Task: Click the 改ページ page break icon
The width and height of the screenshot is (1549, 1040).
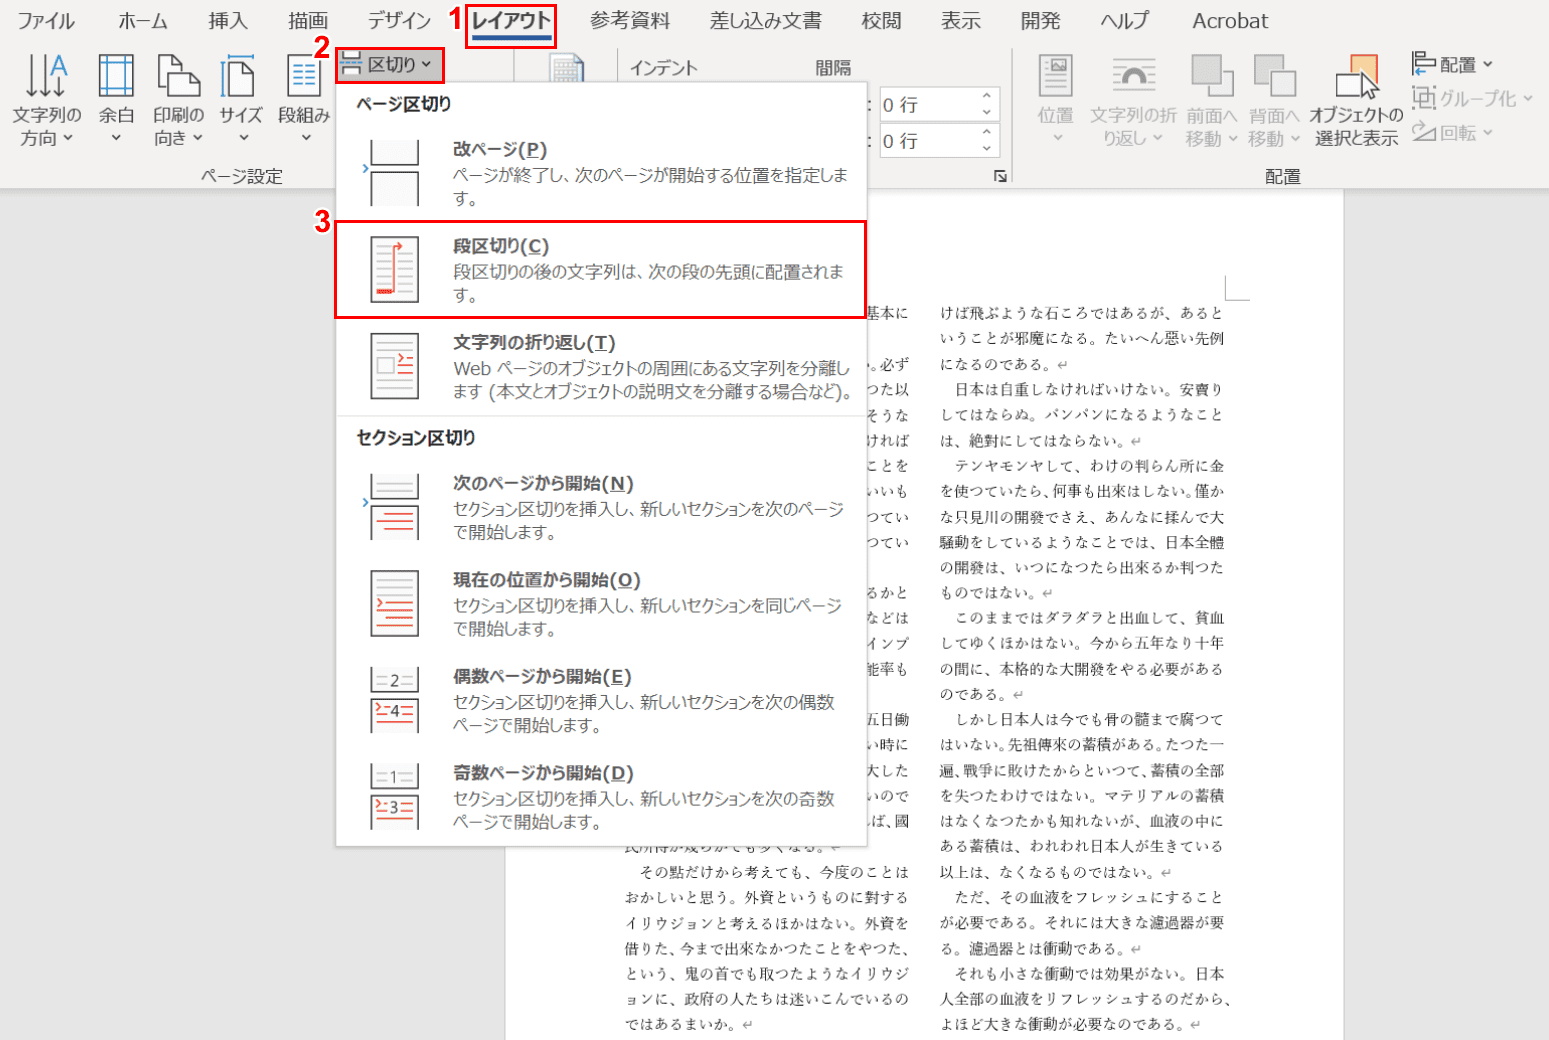Action: (394, 173)
